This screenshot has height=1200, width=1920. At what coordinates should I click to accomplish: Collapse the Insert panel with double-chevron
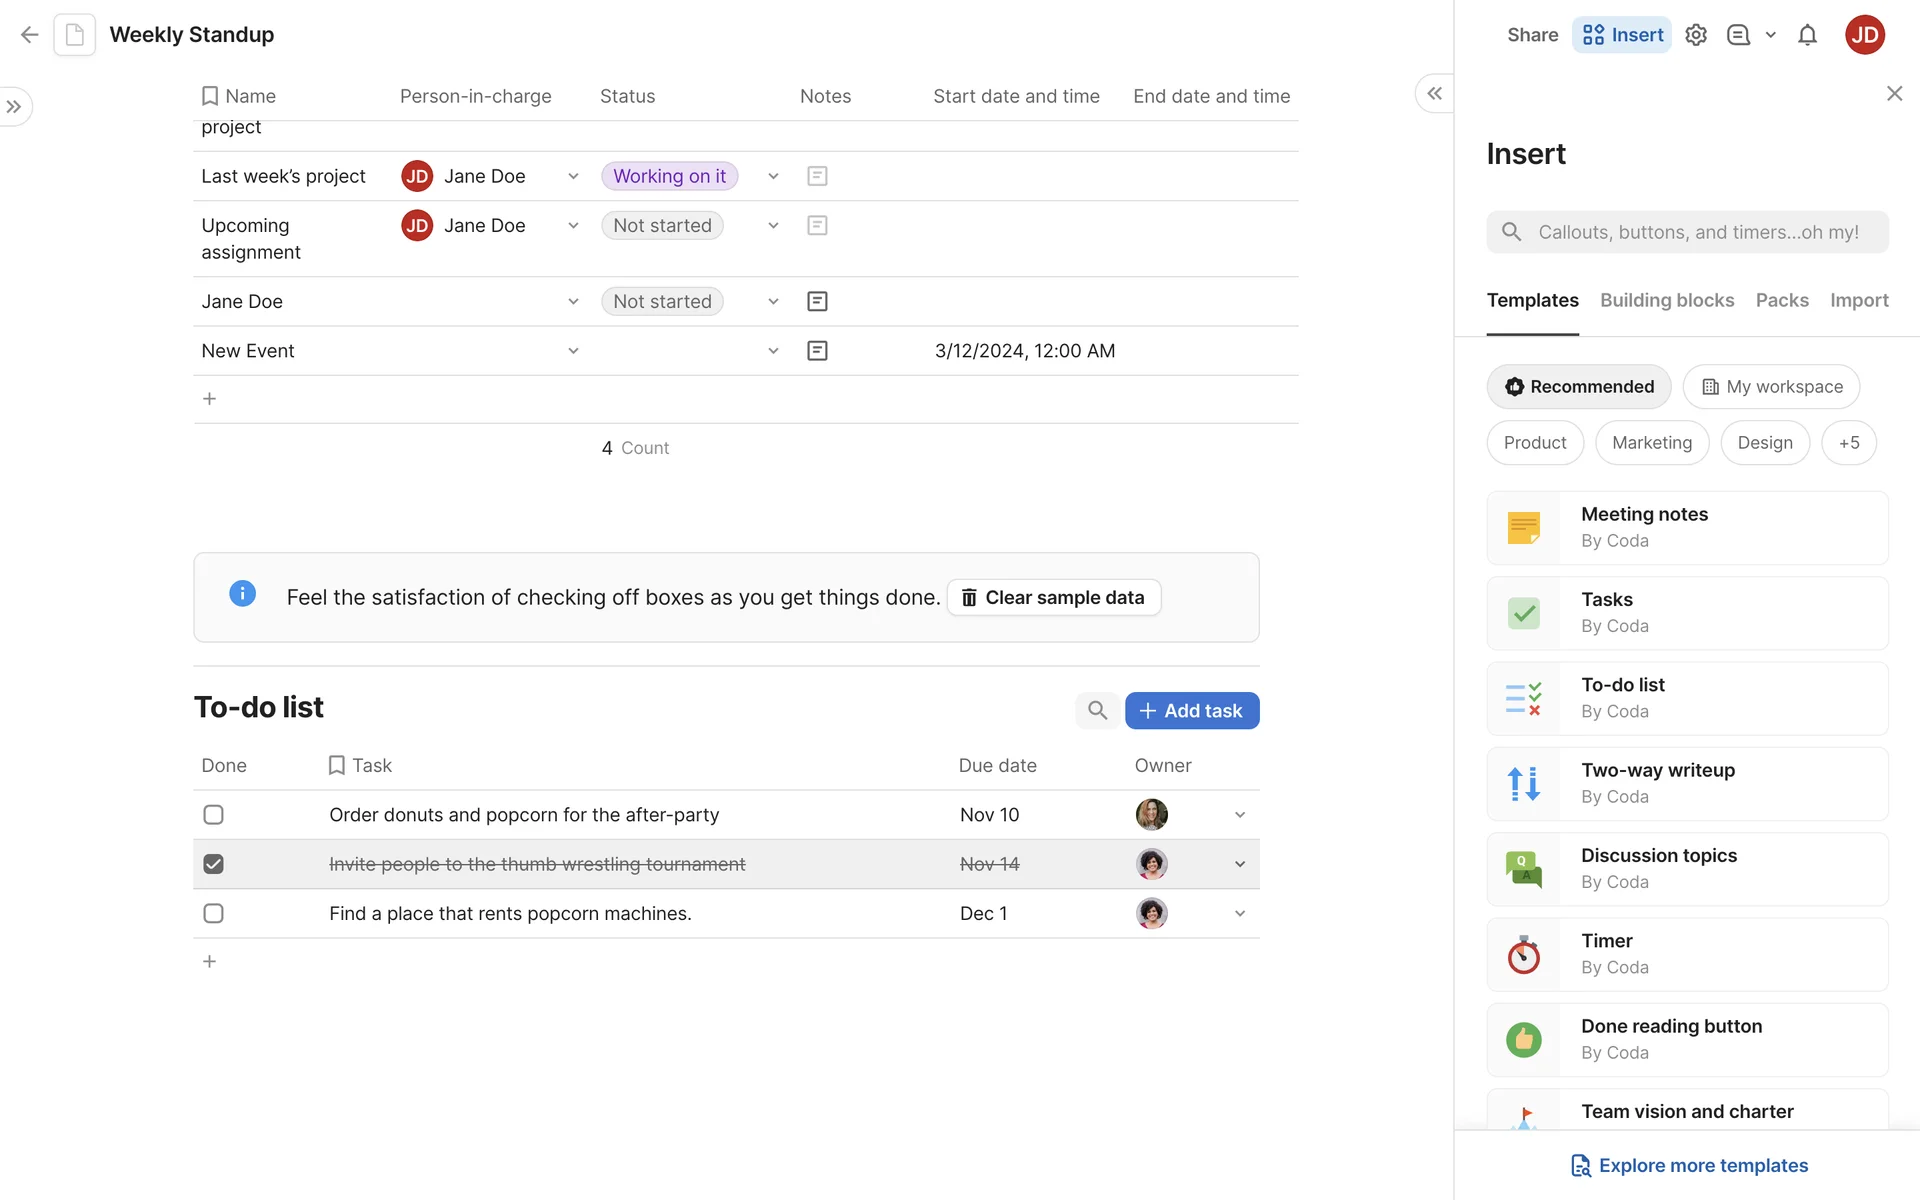[x=1434, y=93]
